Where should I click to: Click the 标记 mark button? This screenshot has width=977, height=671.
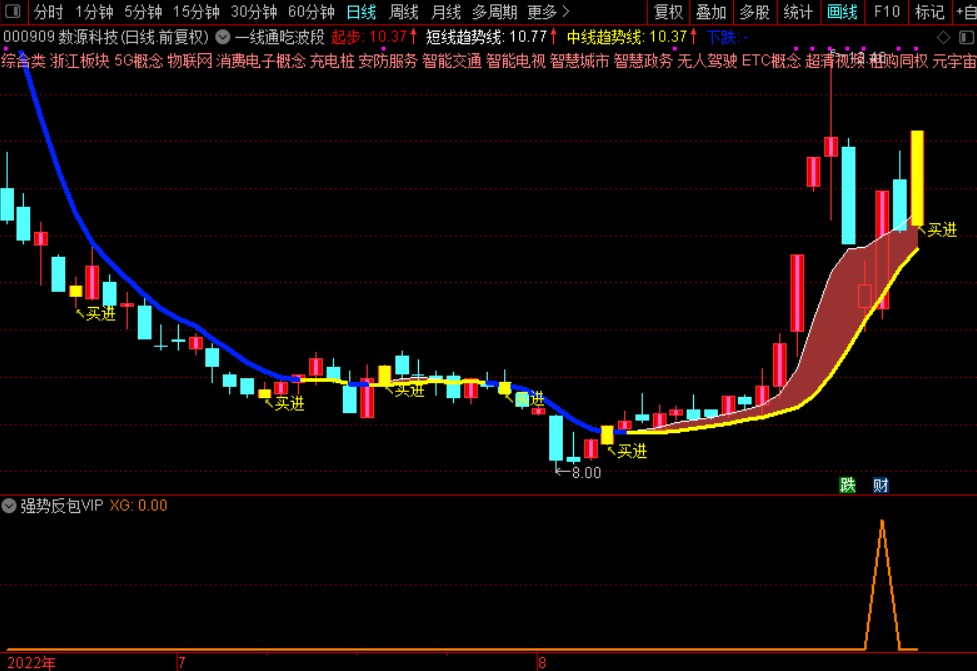click(x=930, y=12)
